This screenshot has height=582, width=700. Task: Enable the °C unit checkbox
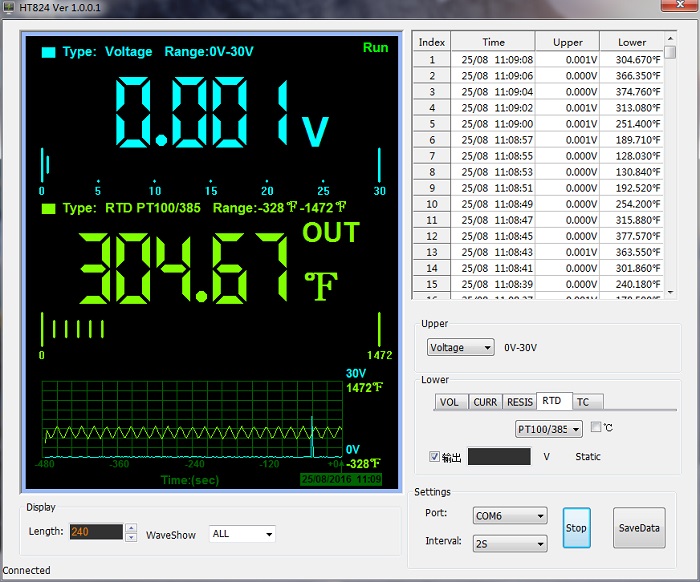pos(596,428)
